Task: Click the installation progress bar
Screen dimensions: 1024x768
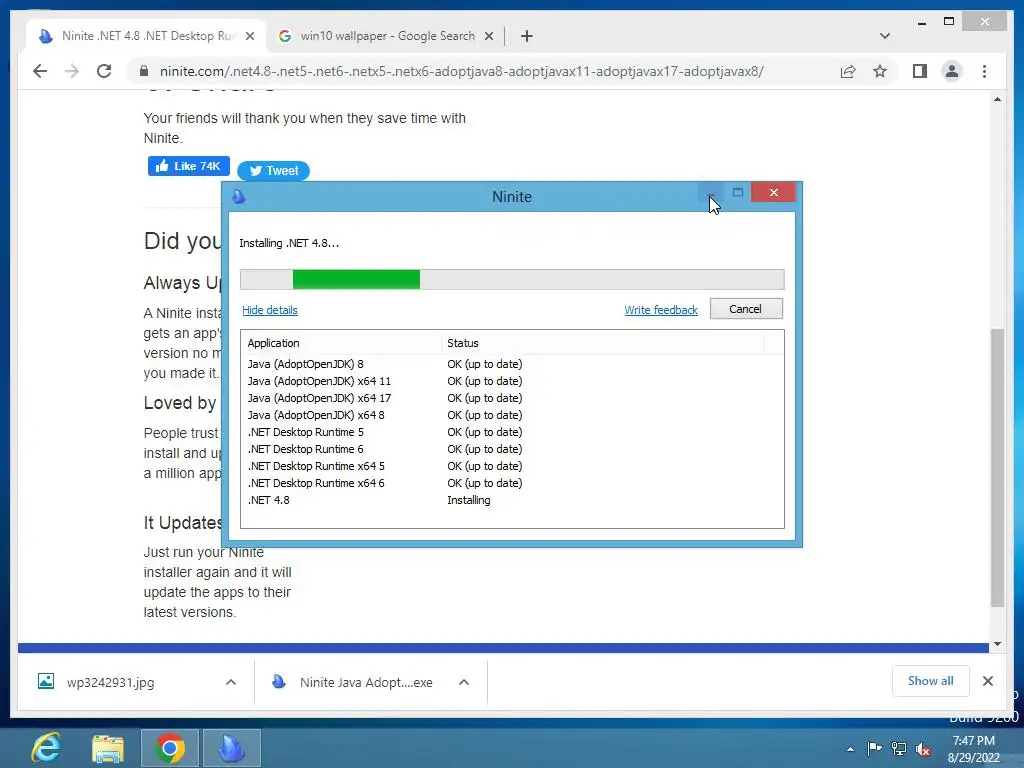Action: point(512,279)
